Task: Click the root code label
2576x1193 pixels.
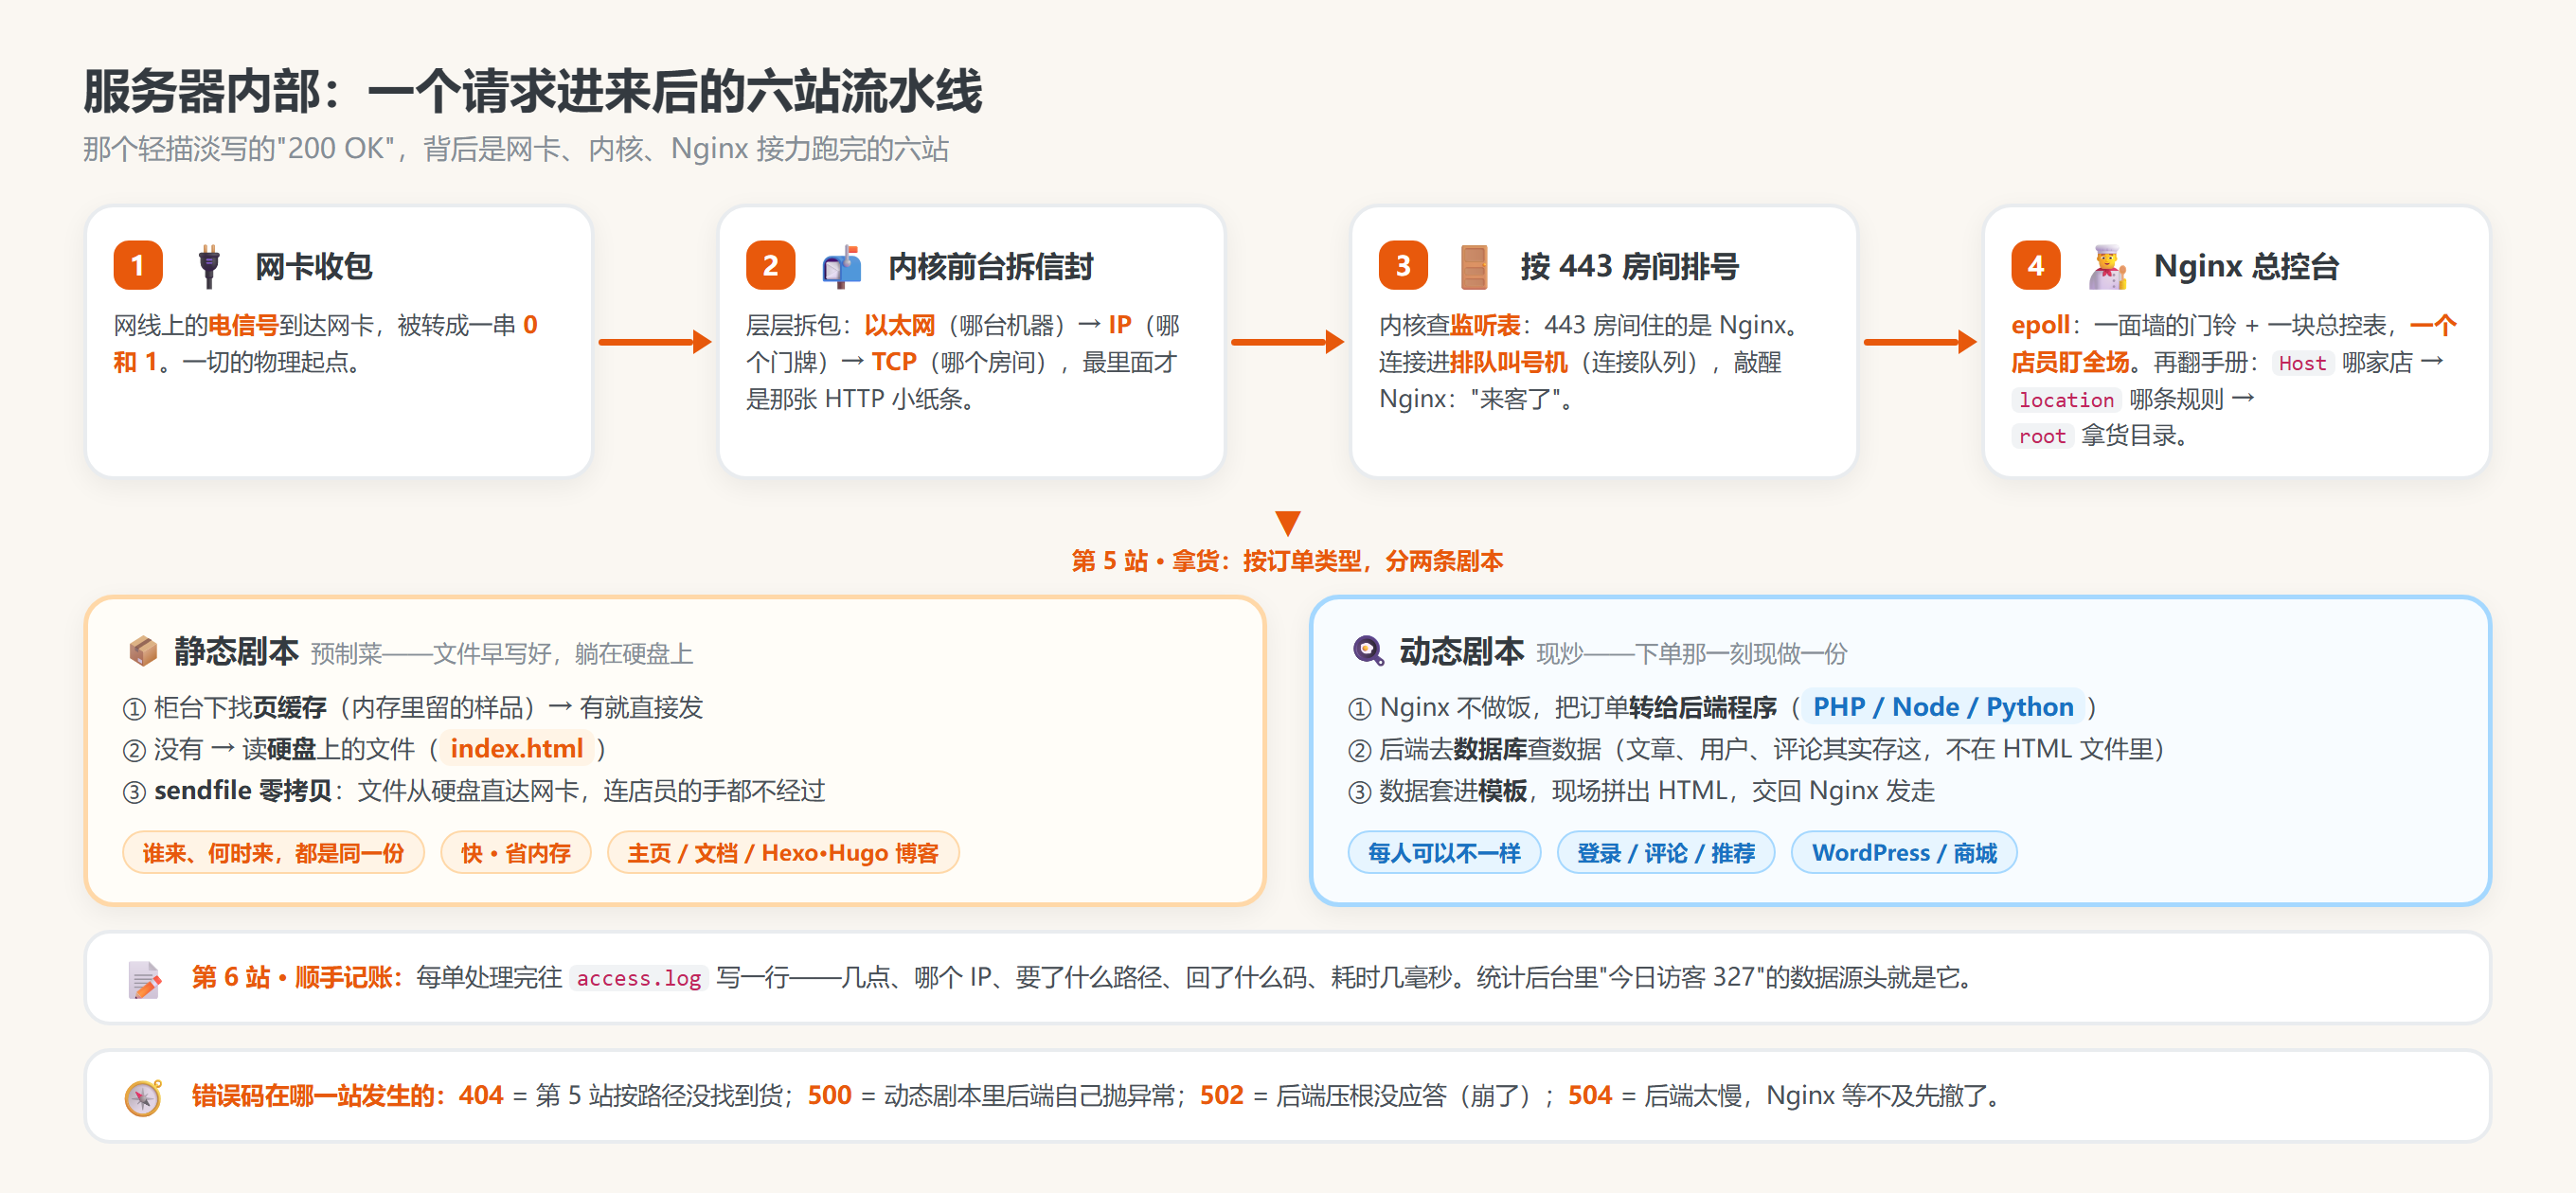Action: click(x=2041, y=436)
